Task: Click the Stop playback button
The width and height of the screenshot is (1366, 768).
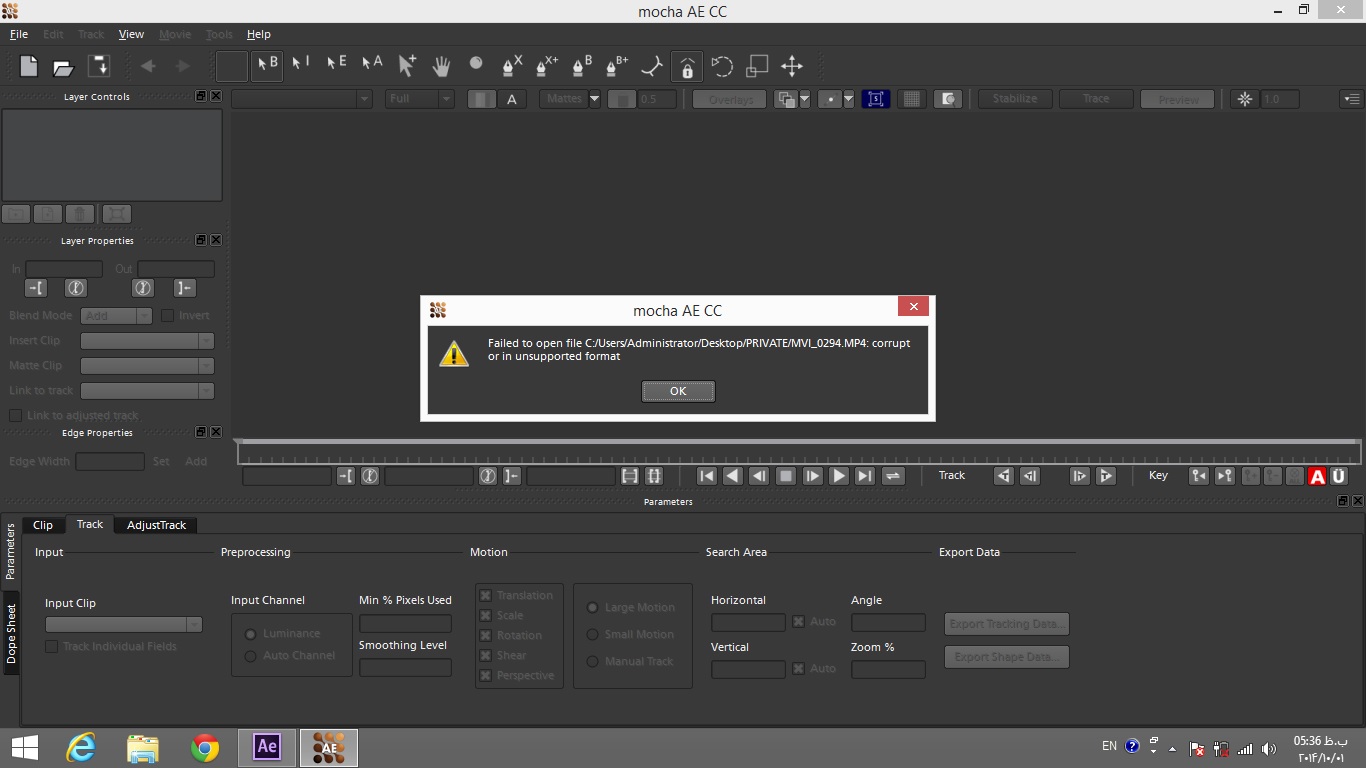Action: (786, 476)
